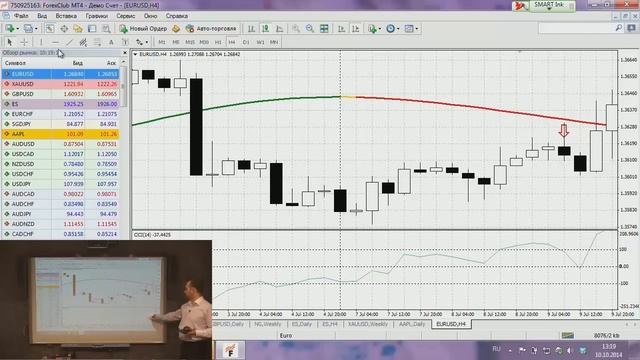Open the New Chart icon in the toolbar

tap(9, 29)
